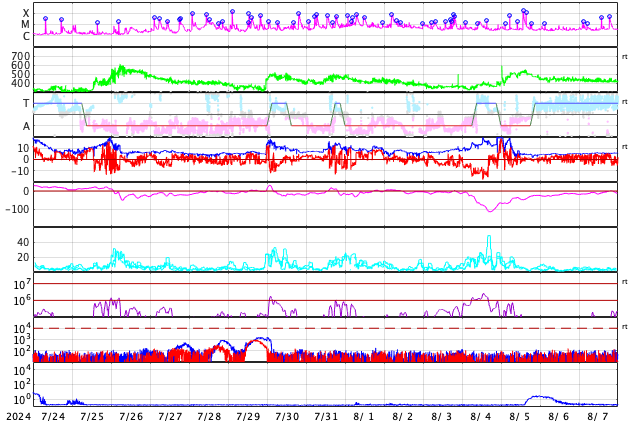Click the C flare class label

pyautogui.click(x=26, y=36)
